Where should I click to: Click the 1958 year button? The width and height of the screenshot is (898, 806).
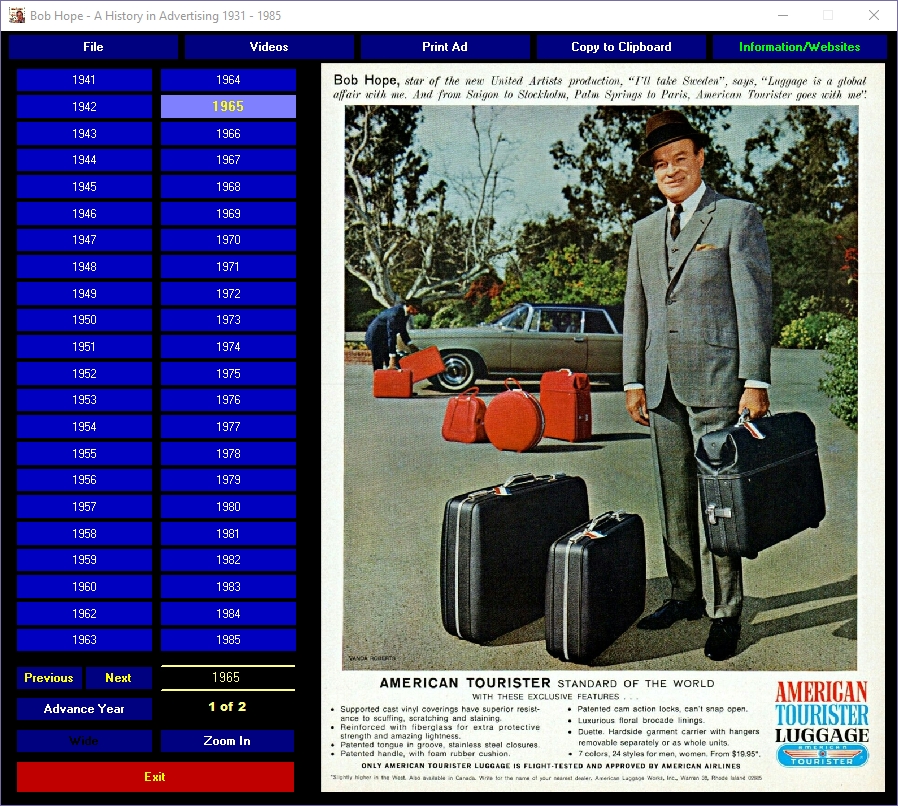click(x=84, y=534)
